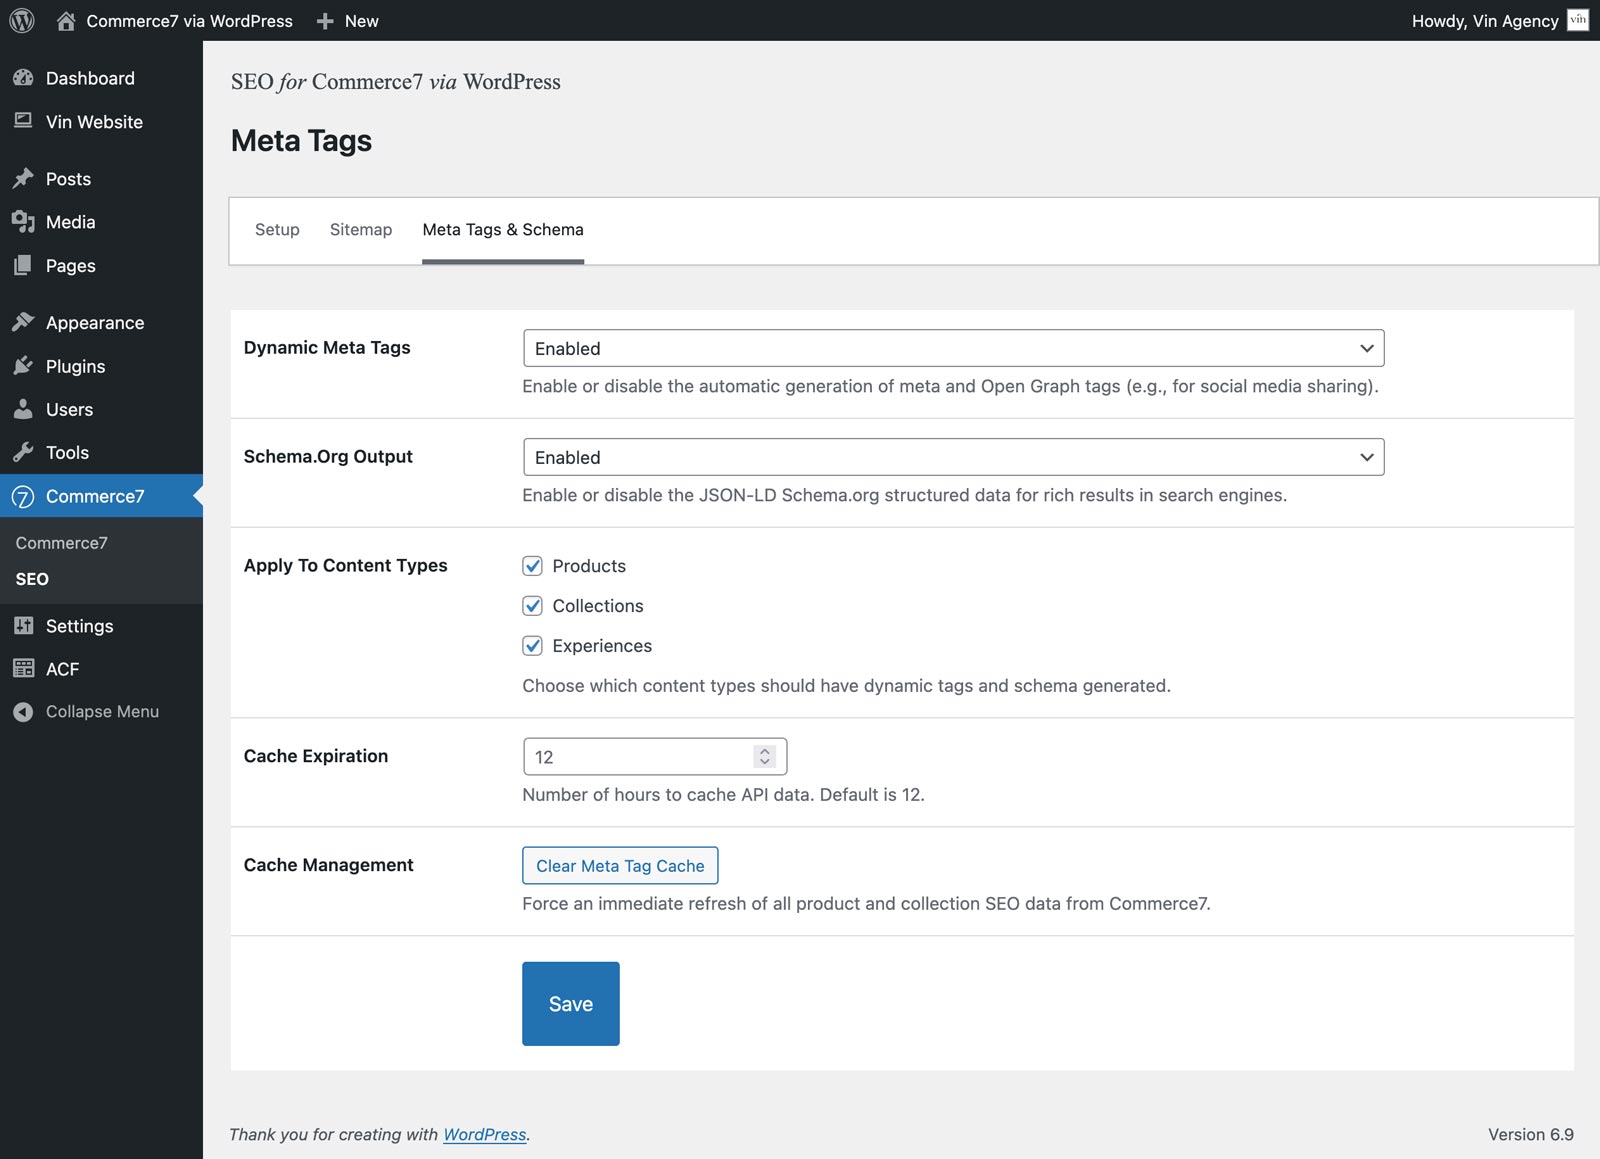Follow the WordPress footer link
This screenshot has height=1159, width=1600.
tap(484, 1134)
